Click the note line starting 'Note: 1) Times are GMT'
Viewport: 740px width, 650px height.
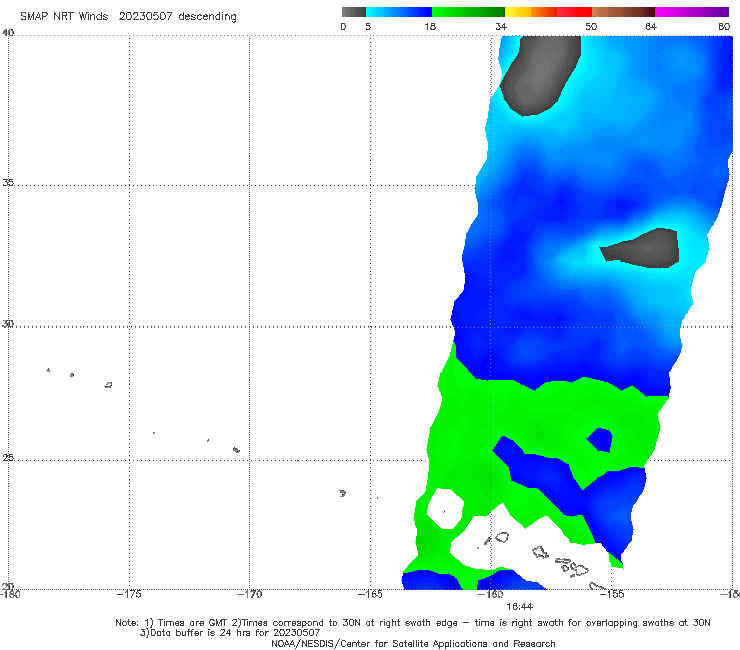click(413, 623)
